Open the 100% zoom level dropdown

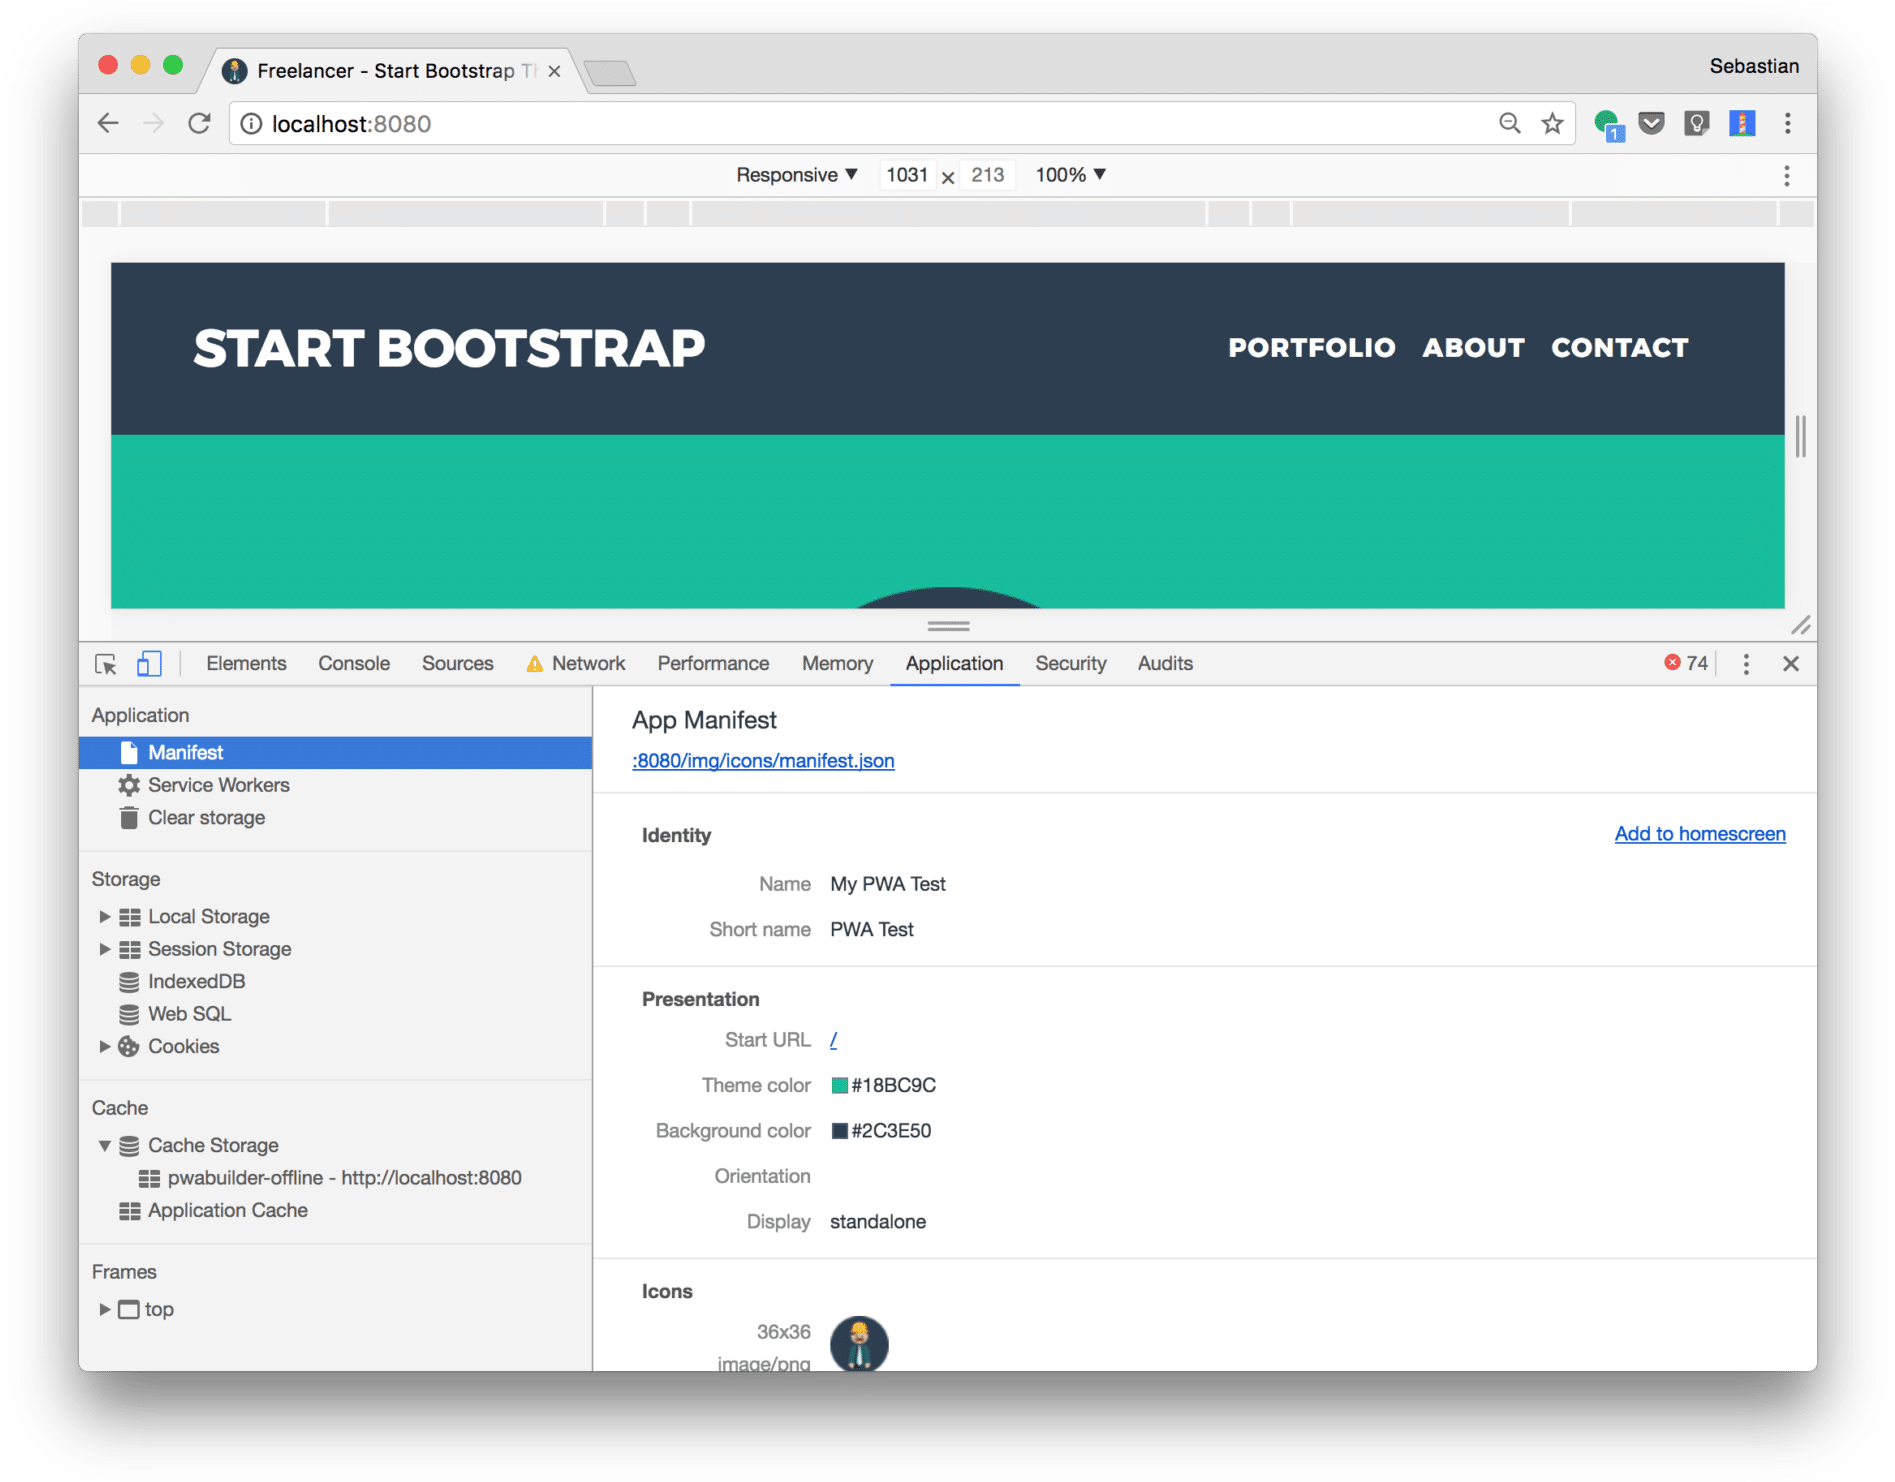point(1070,175)
